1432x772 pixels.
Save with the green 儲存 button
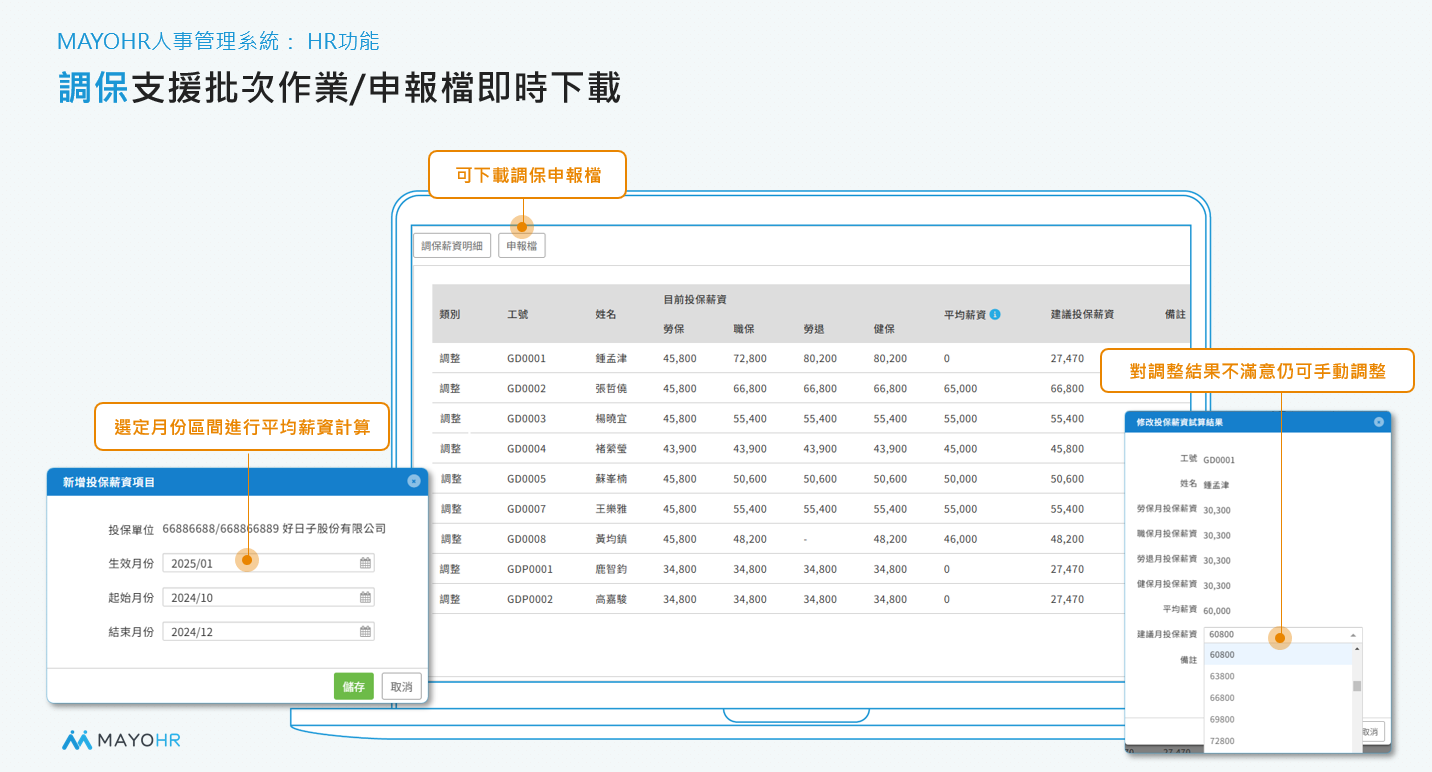click(354, 686)
